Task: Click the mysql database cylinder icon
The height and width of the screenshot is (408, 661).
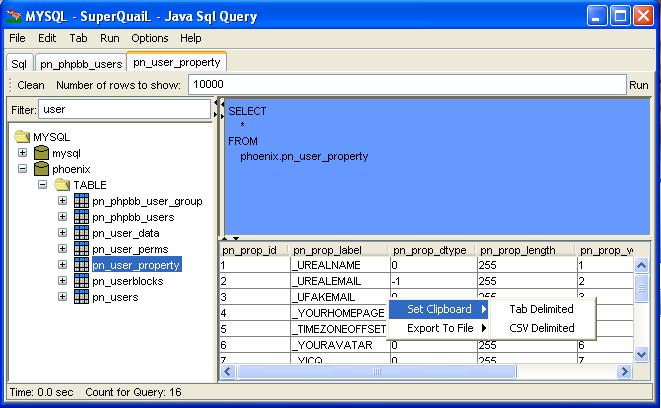Action: [41, 153]
